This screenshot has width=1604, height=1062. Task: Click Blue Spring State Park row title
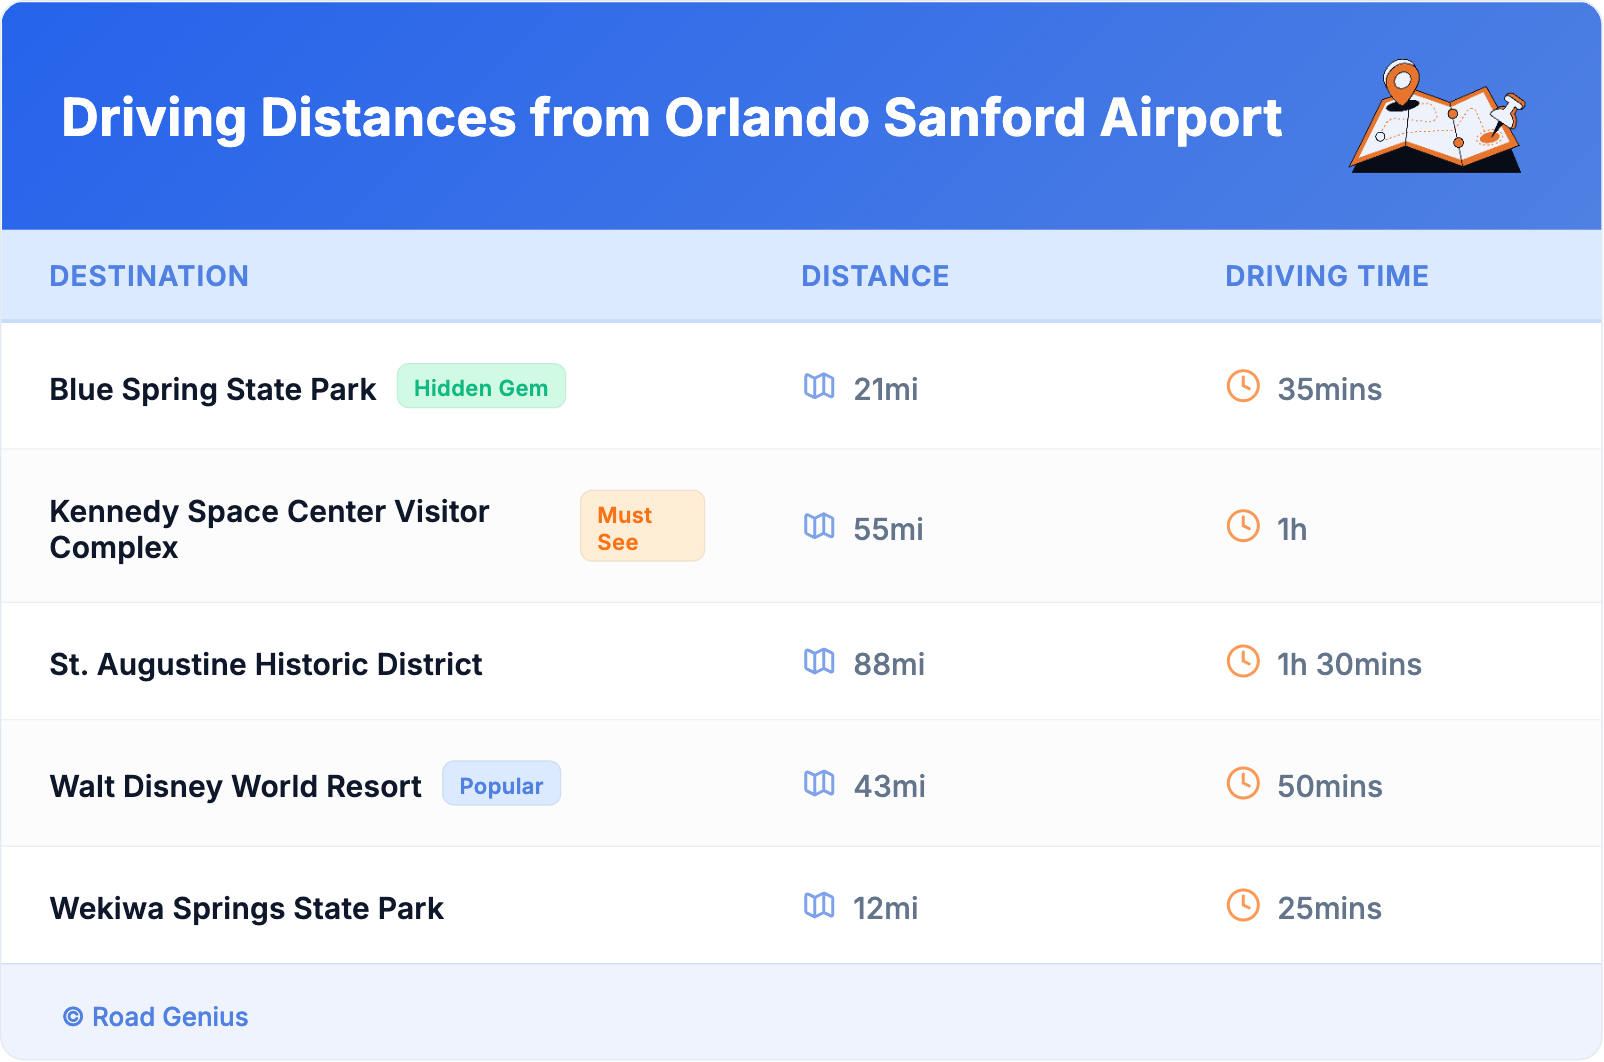click(213, 389)
